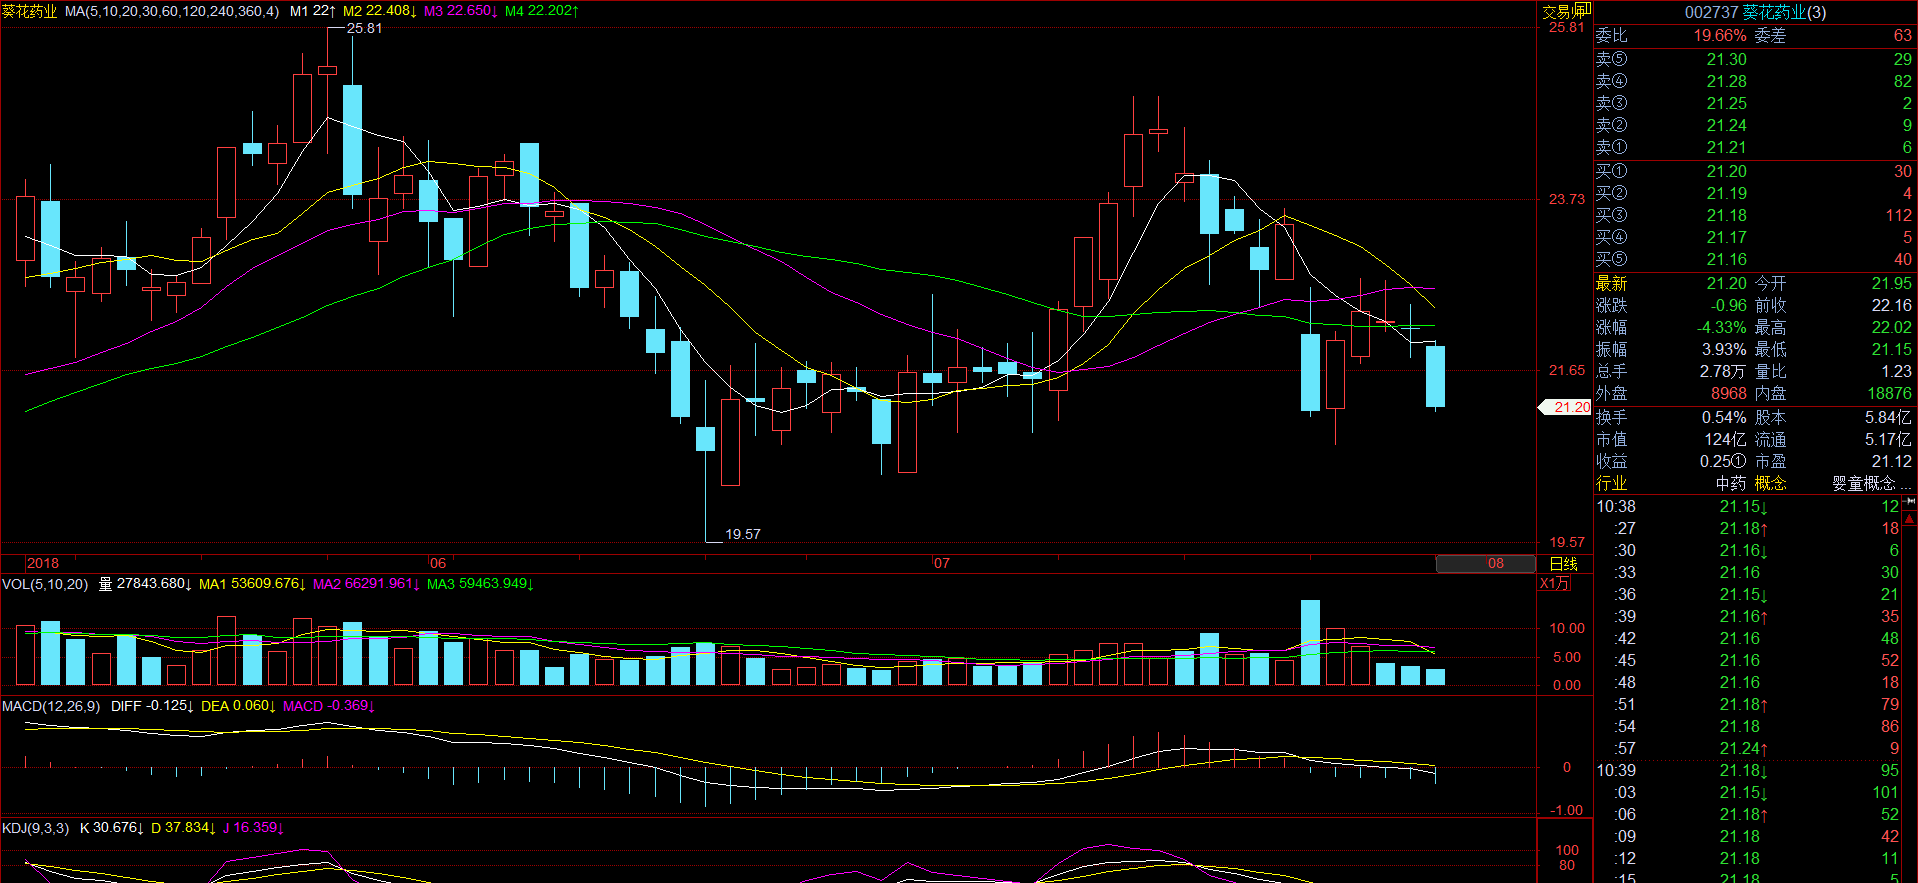
Task: Click the 最低 21.15 value
Action: tap(1892, 349)
